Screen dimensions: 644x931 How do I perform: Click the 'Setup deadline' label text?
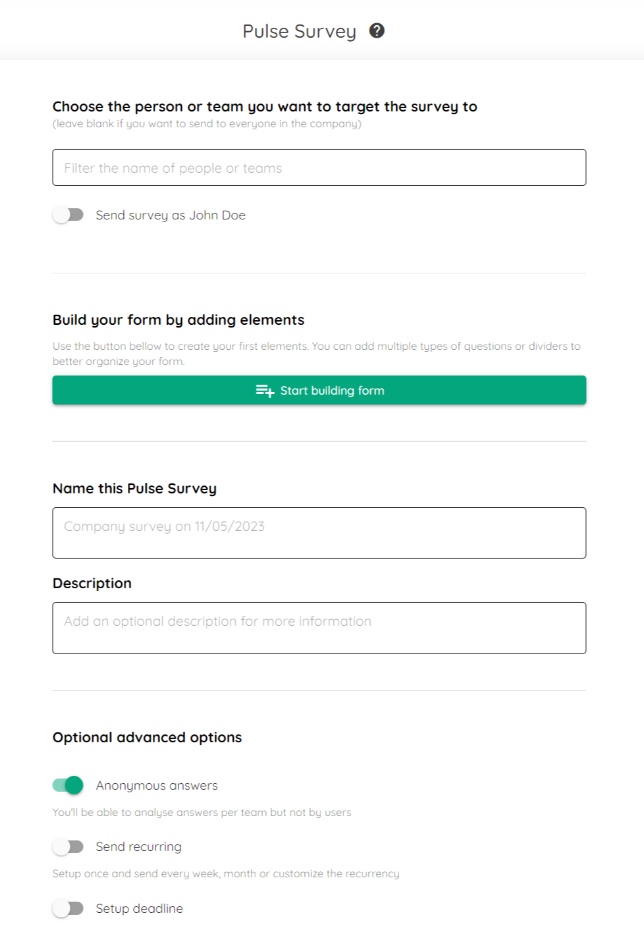click(139, 908)
